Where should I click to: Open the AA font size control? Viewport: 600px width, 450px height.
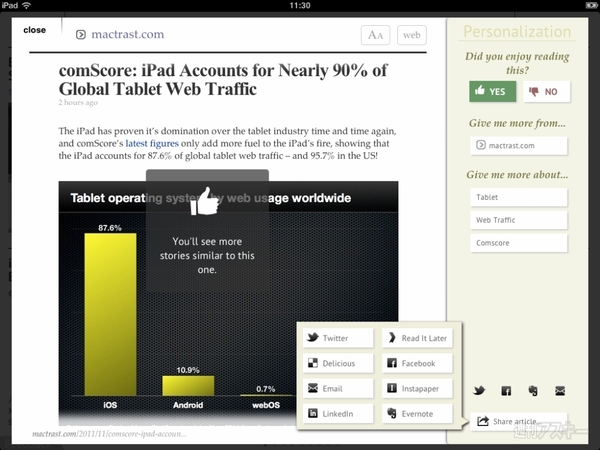click(375, 35)
